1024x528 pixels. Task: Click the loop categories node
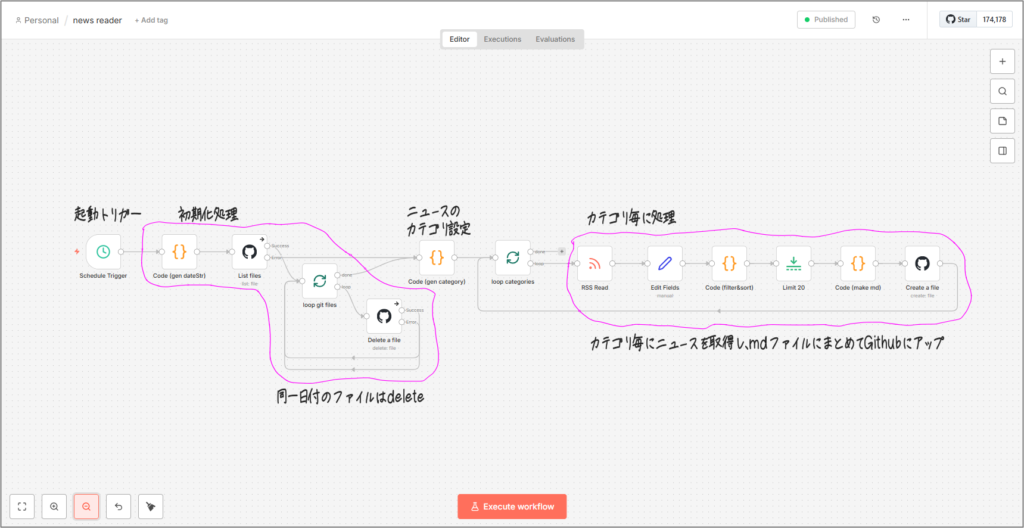coord(512,257)
